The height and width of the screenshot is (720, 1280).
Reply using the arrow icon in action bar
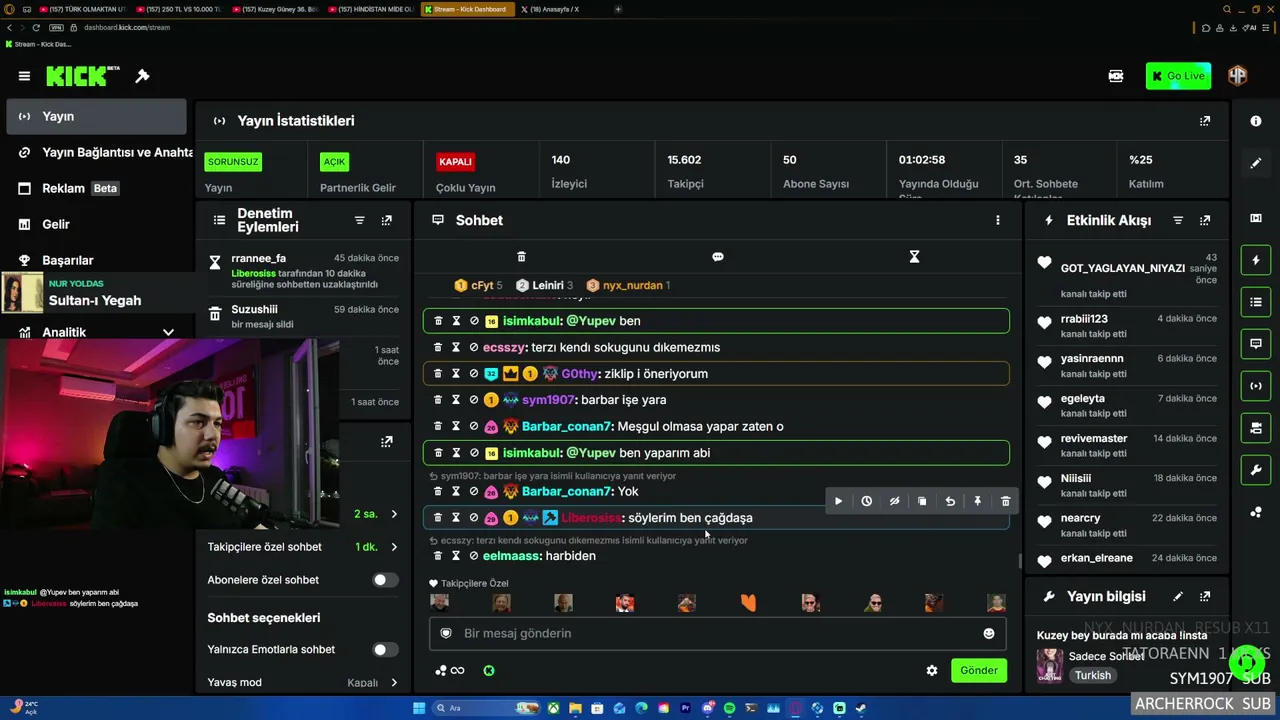tap(950, 501)
